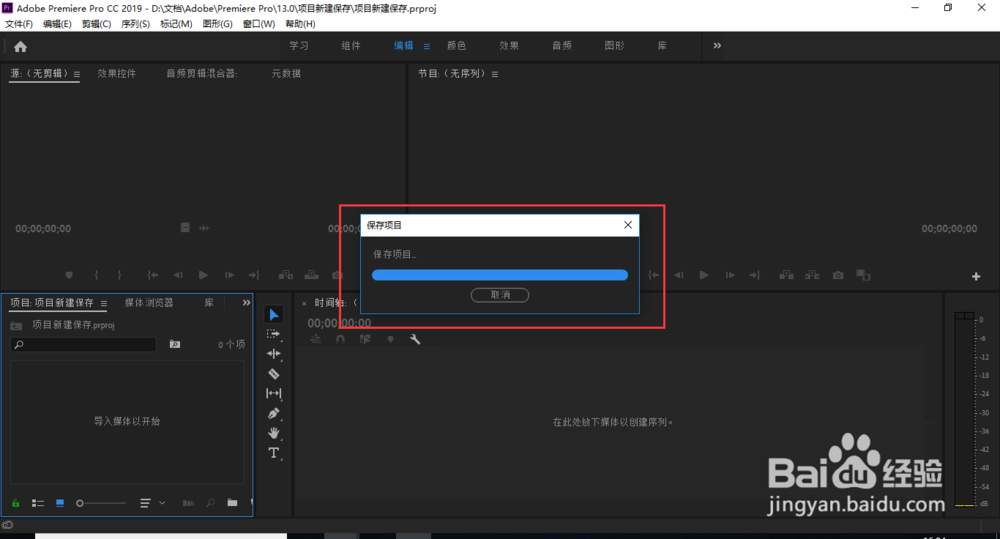Open Markers menu
This screenshot has width=1000, height=539.
[176, 24]
